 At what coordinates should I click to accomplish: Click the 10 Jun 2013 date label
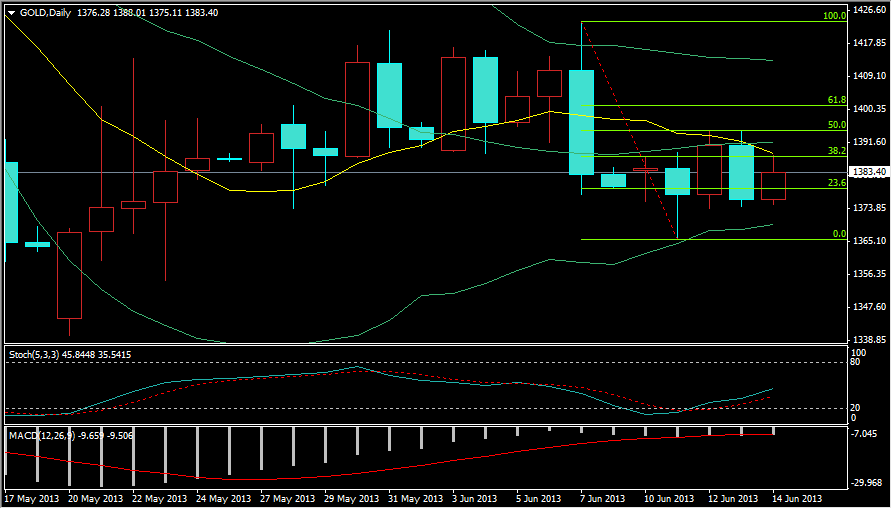tap(669, 499)
